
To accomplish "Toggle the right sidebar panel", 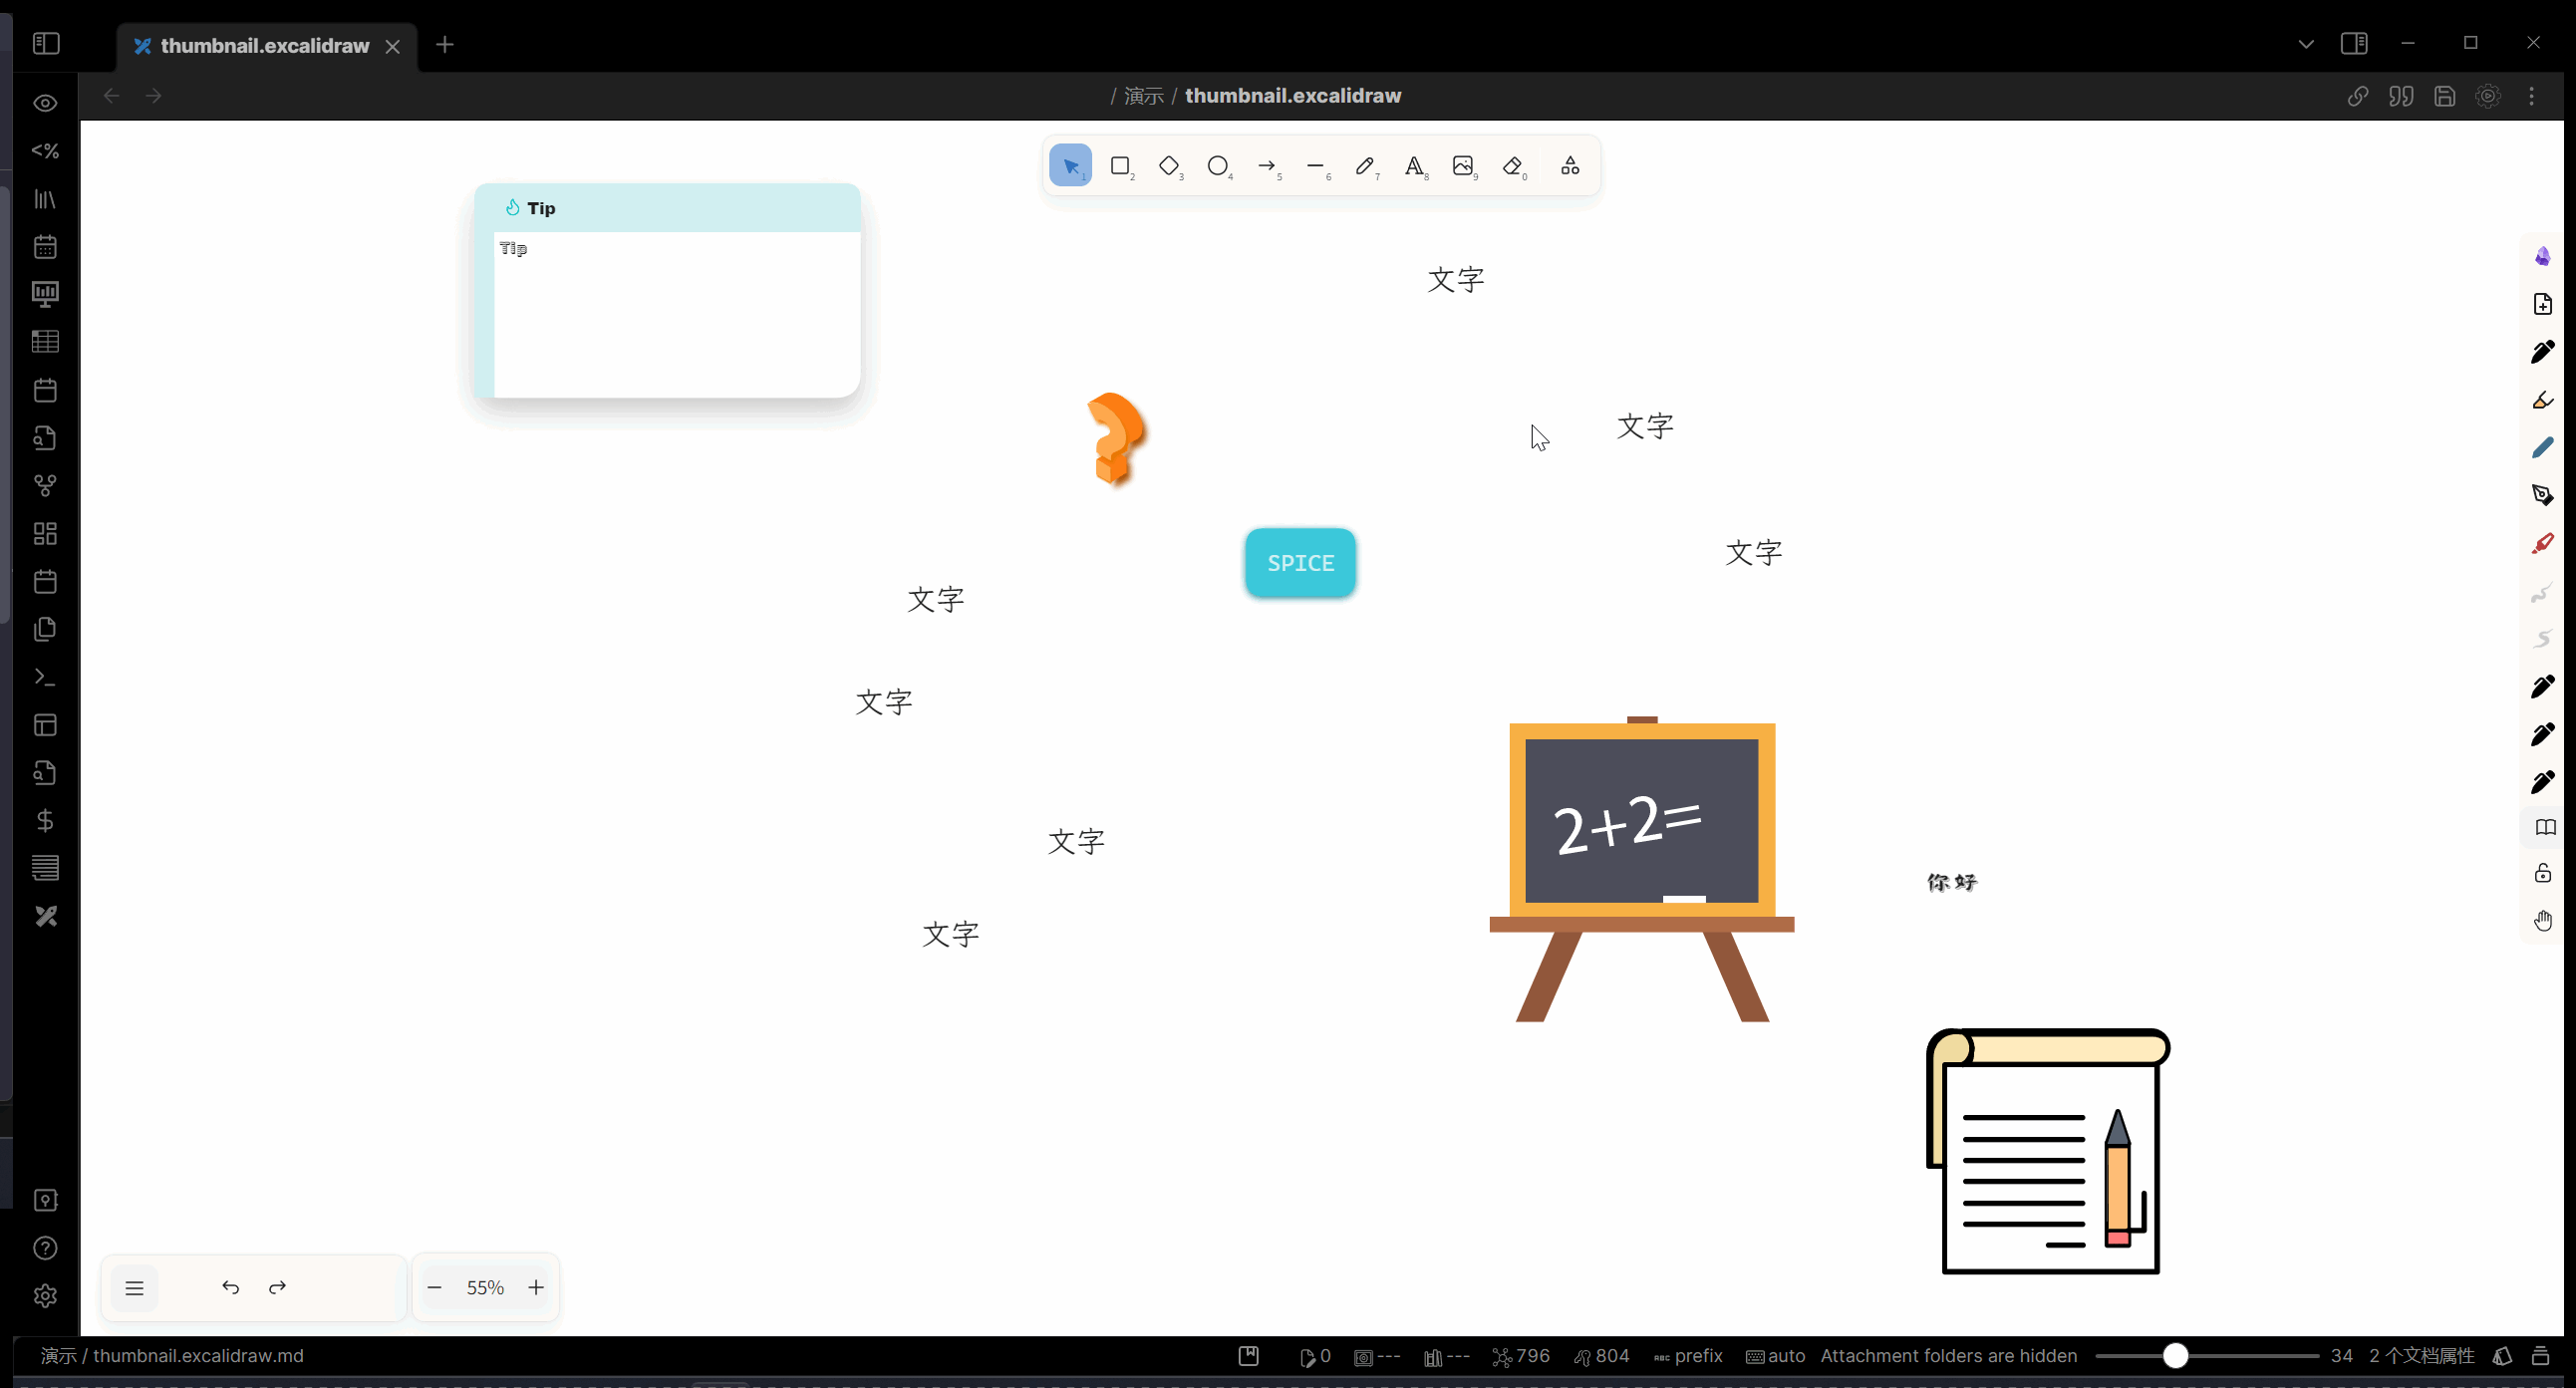I will point(2354,43).
